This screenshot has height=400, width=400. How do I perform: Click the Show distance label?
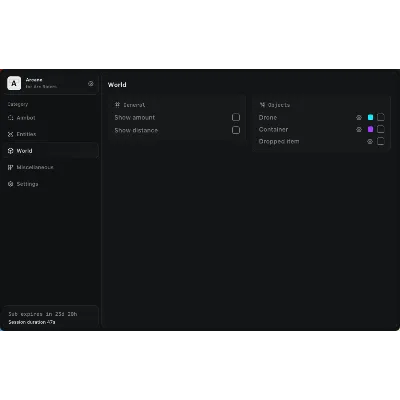(x=136, y=130)
